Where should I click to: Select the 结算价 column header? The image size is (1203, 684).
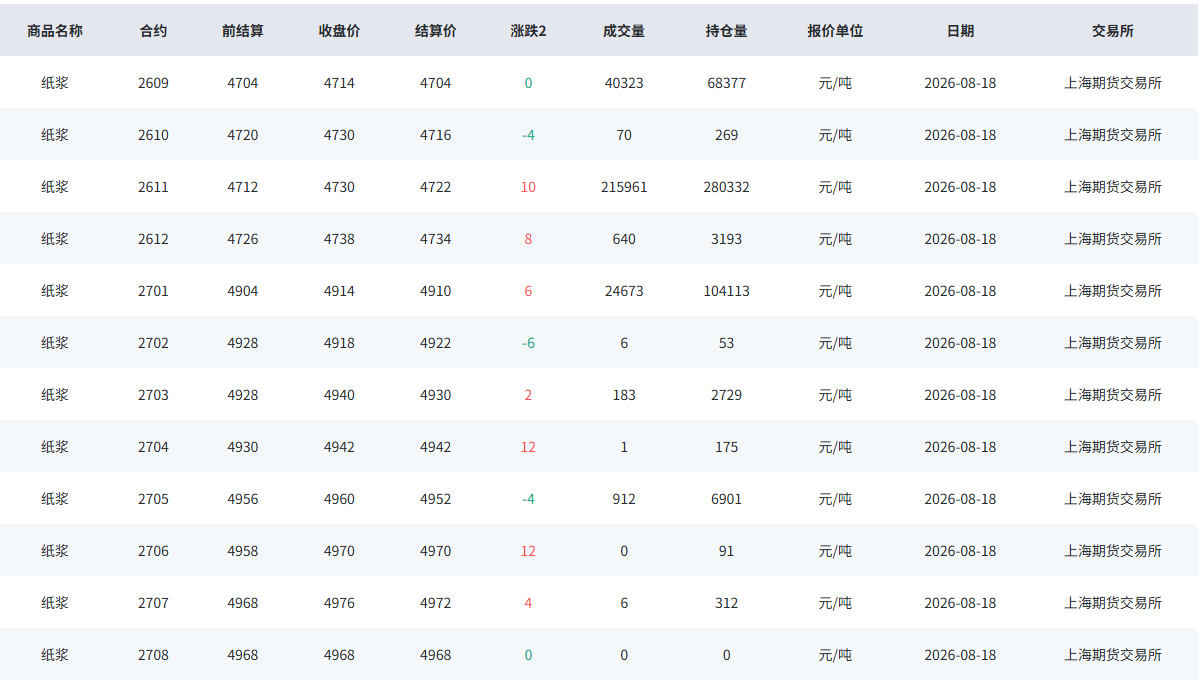436,31
